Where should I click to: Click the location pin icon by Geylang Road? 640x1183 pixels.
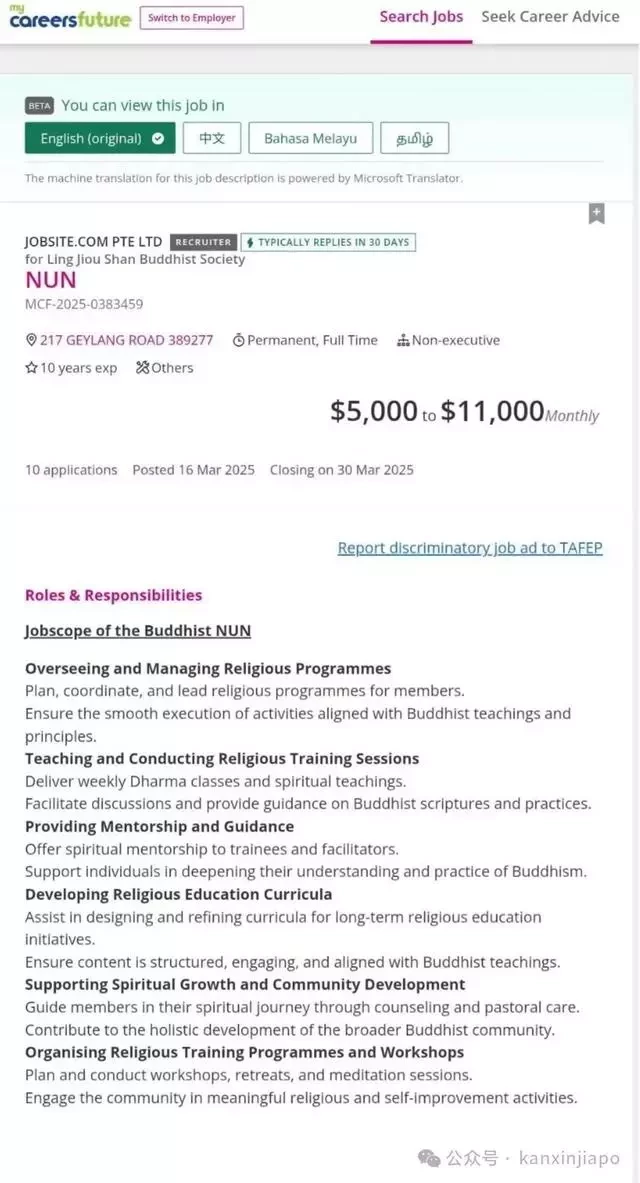point(31,340)
